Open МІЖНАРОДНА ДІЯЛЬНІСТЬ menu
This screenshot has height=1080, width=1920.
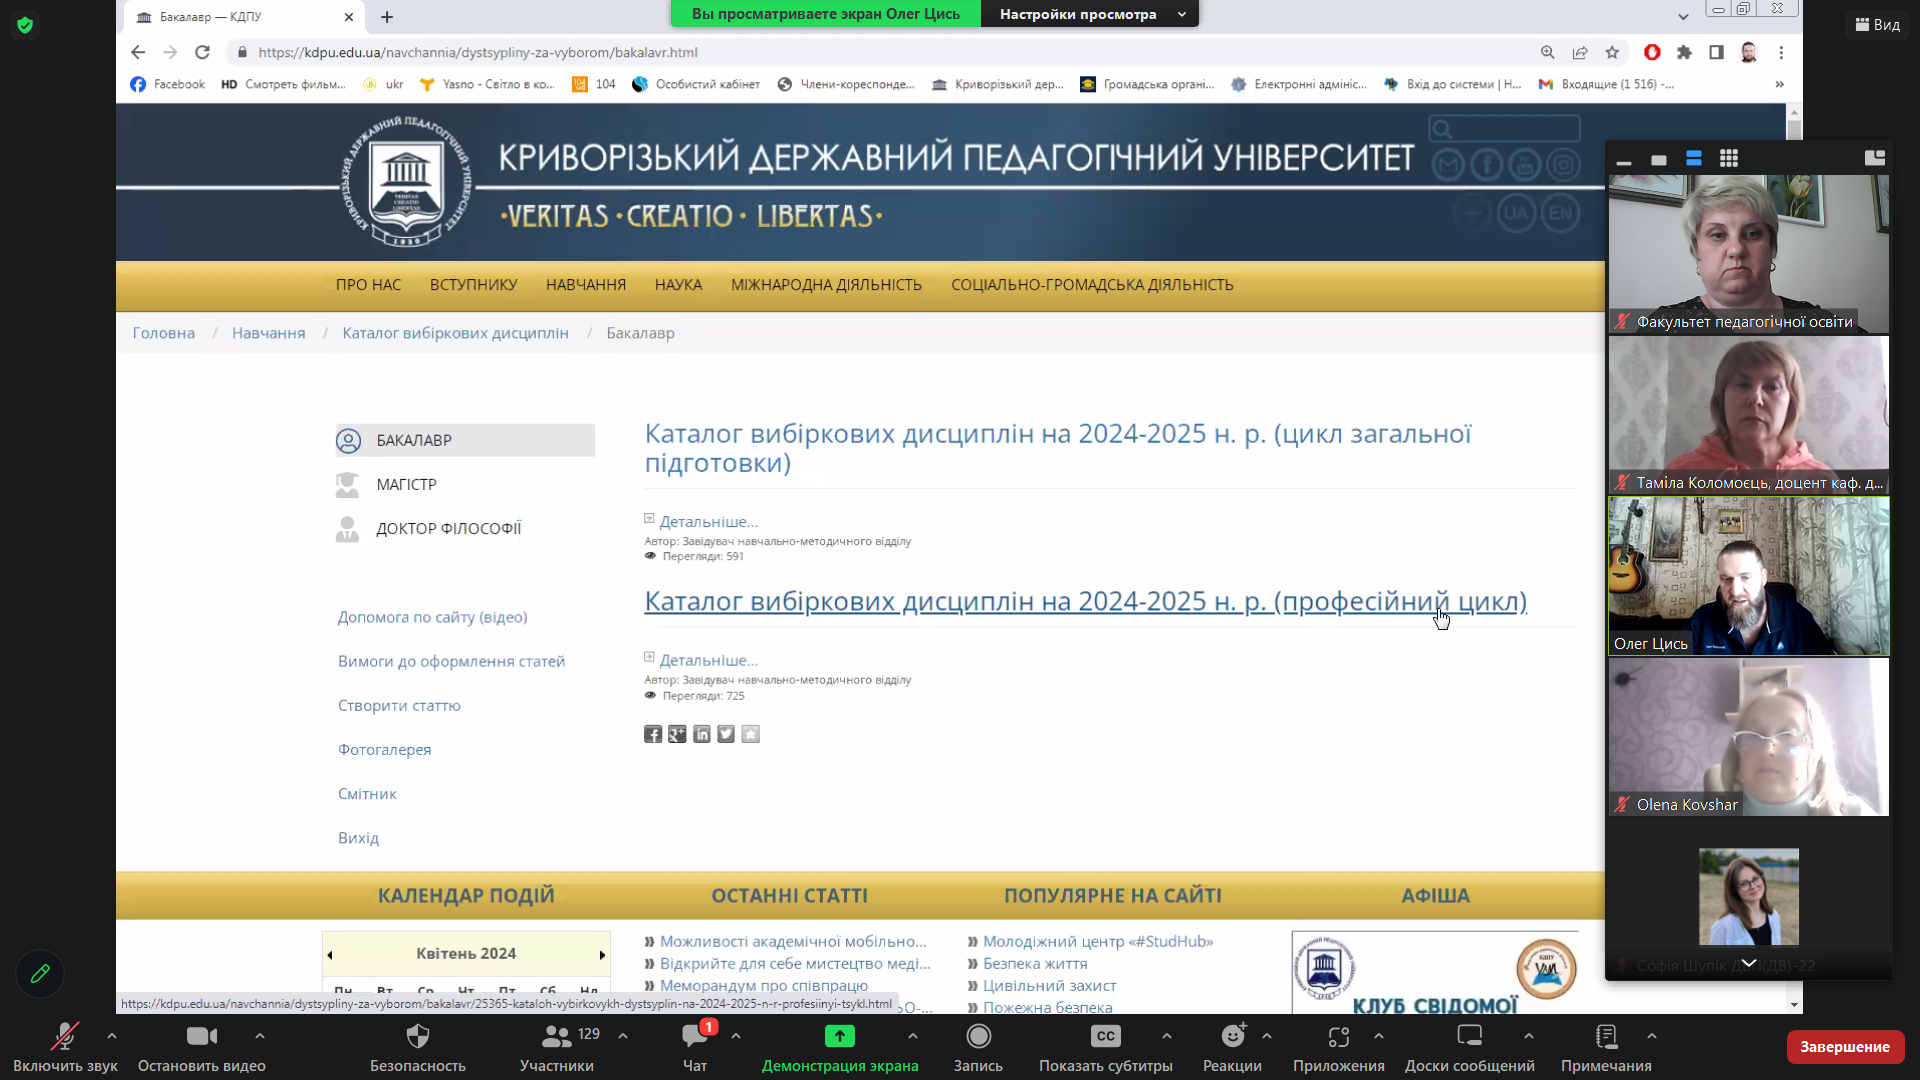(826, 285)
